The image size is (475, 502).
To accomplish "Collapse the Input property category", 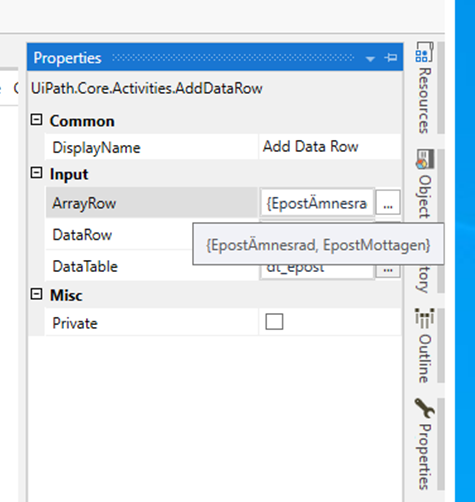I will coord(36,173).
